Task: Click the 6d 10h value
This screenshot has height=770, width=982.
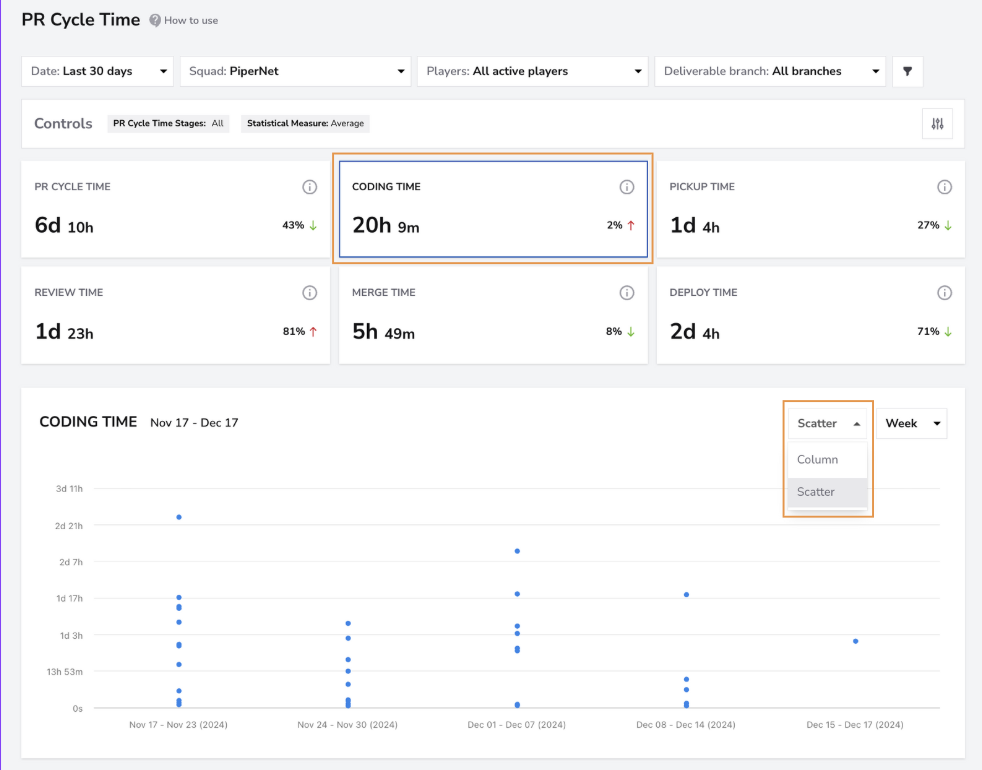Action: (64, 226)
